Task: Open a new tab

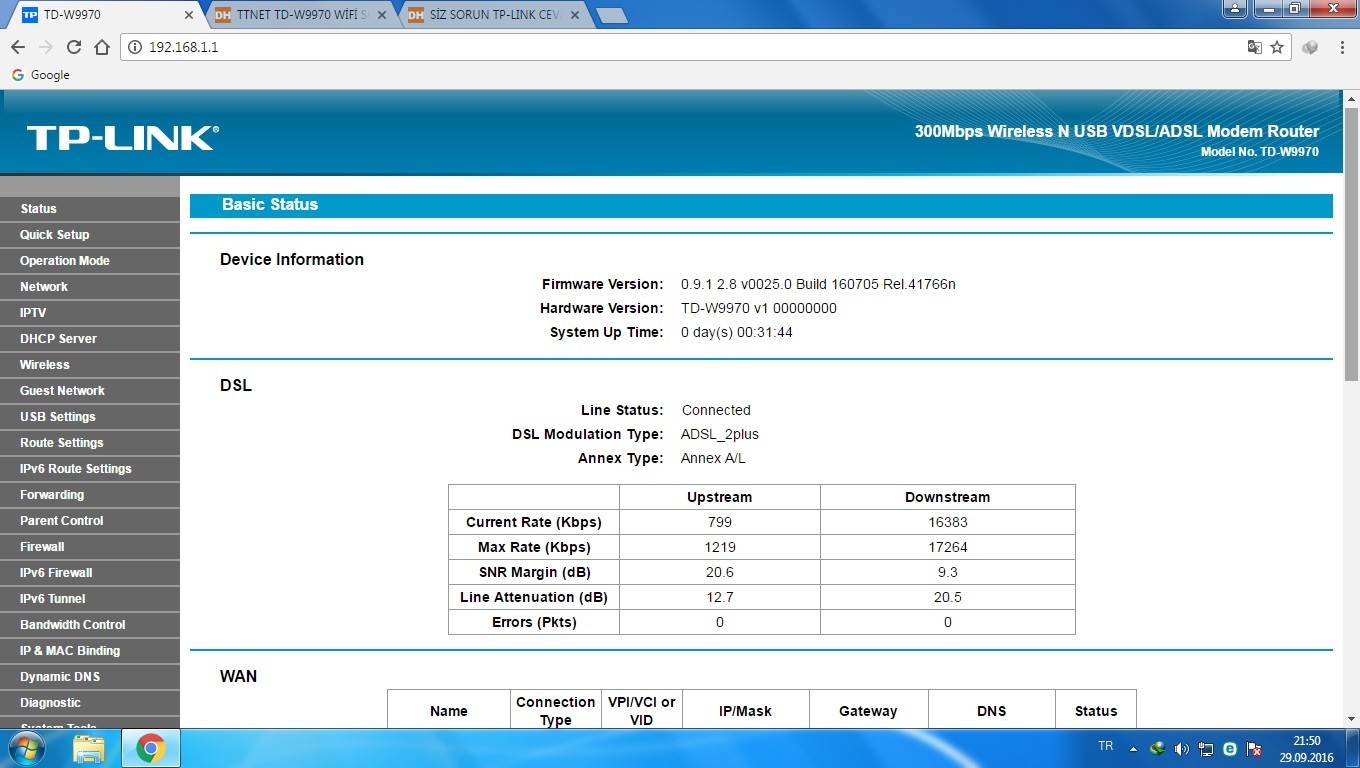Action: [611, 15]
